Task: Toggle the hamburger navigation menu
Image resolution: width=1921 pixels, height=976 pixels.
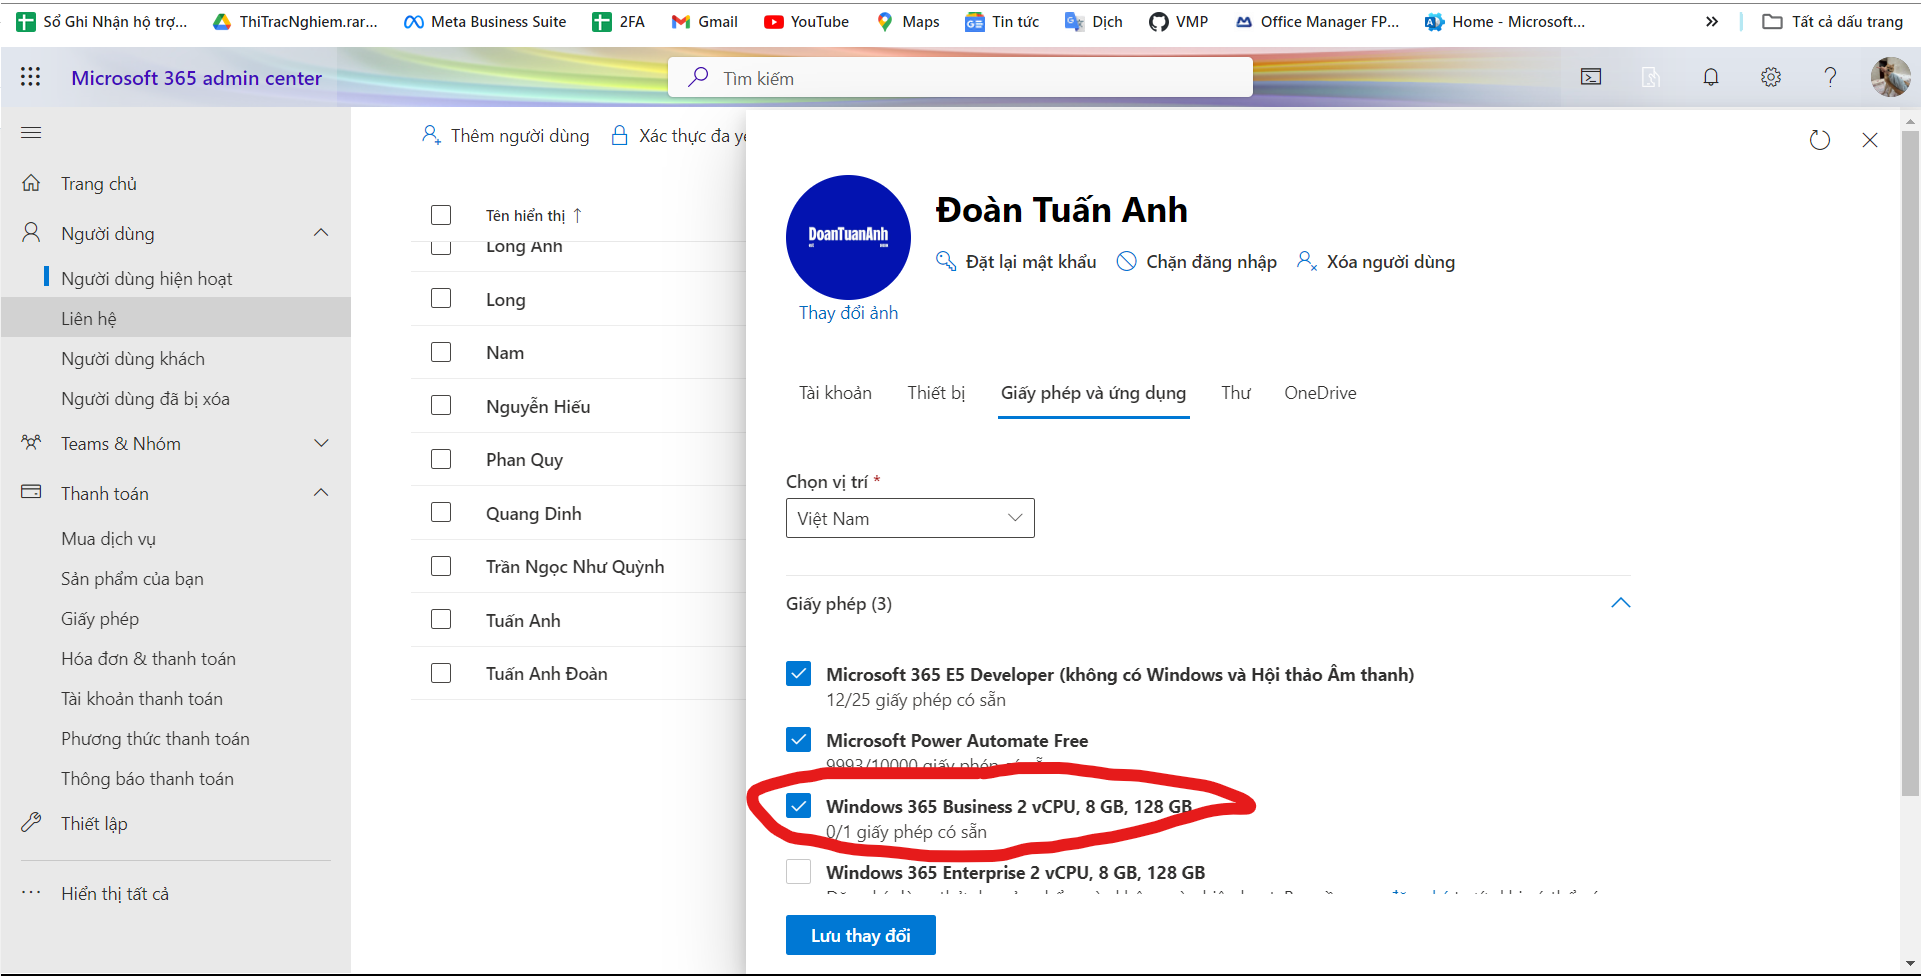Action: pyautogui.click(x=31, y=133)
